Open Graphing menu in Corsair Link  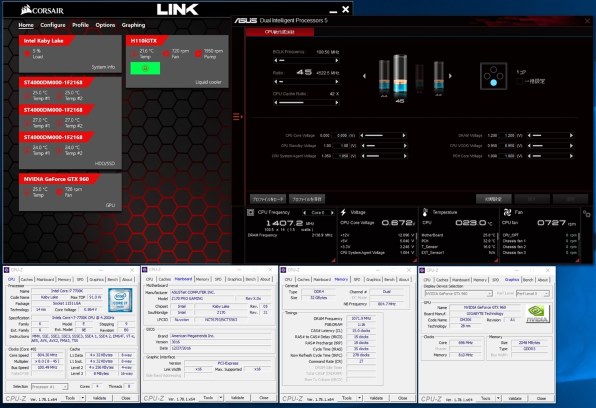133,25
